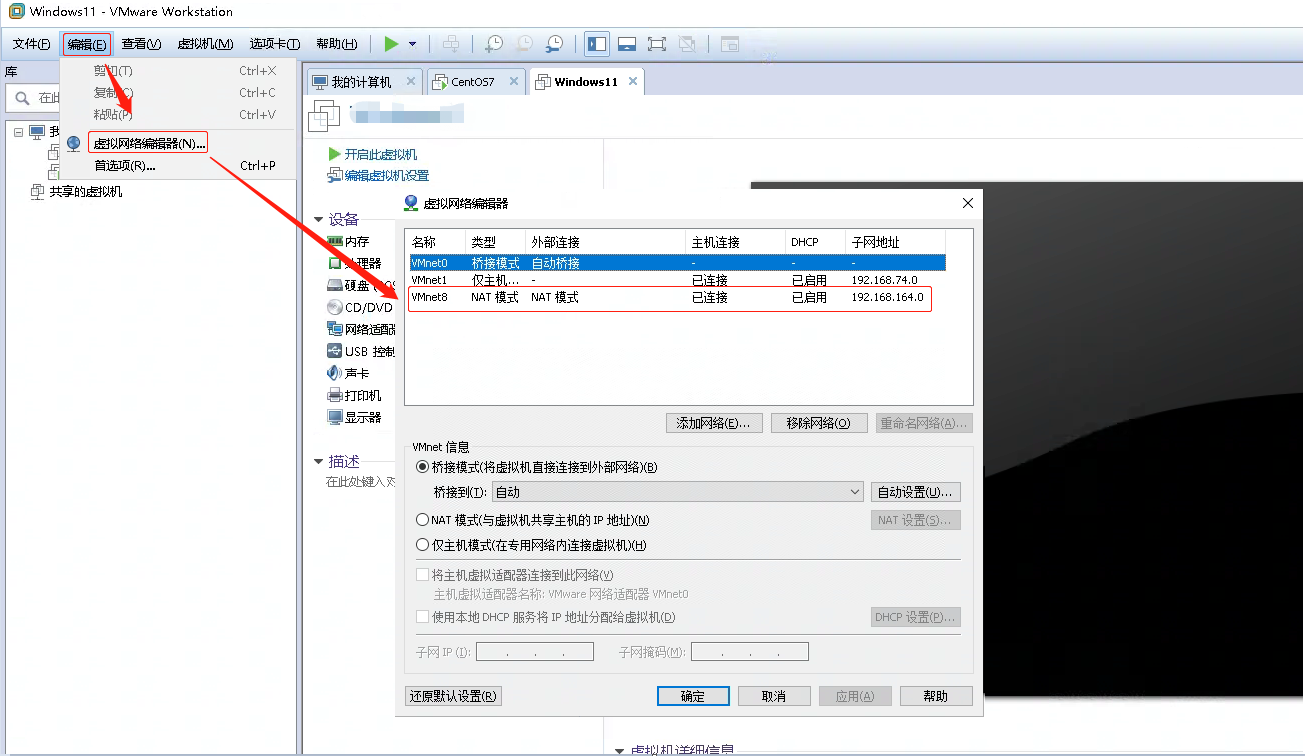1305x756 pixels.
Task: Click the 编辑虚拟机设置 wrench icon
Action: coord(335,175)
